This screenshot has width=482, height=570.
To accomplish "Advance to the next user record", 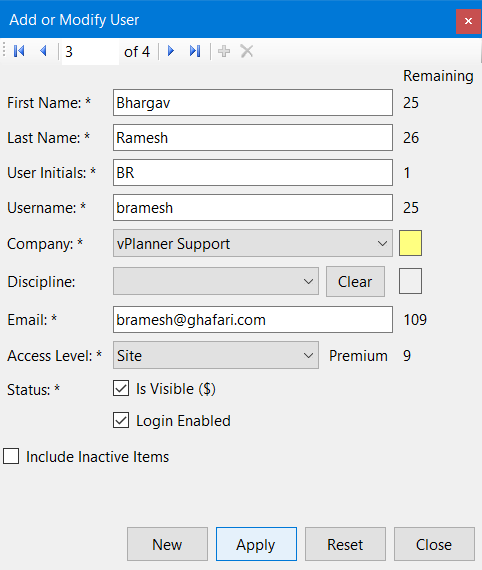I will point(170,51).
